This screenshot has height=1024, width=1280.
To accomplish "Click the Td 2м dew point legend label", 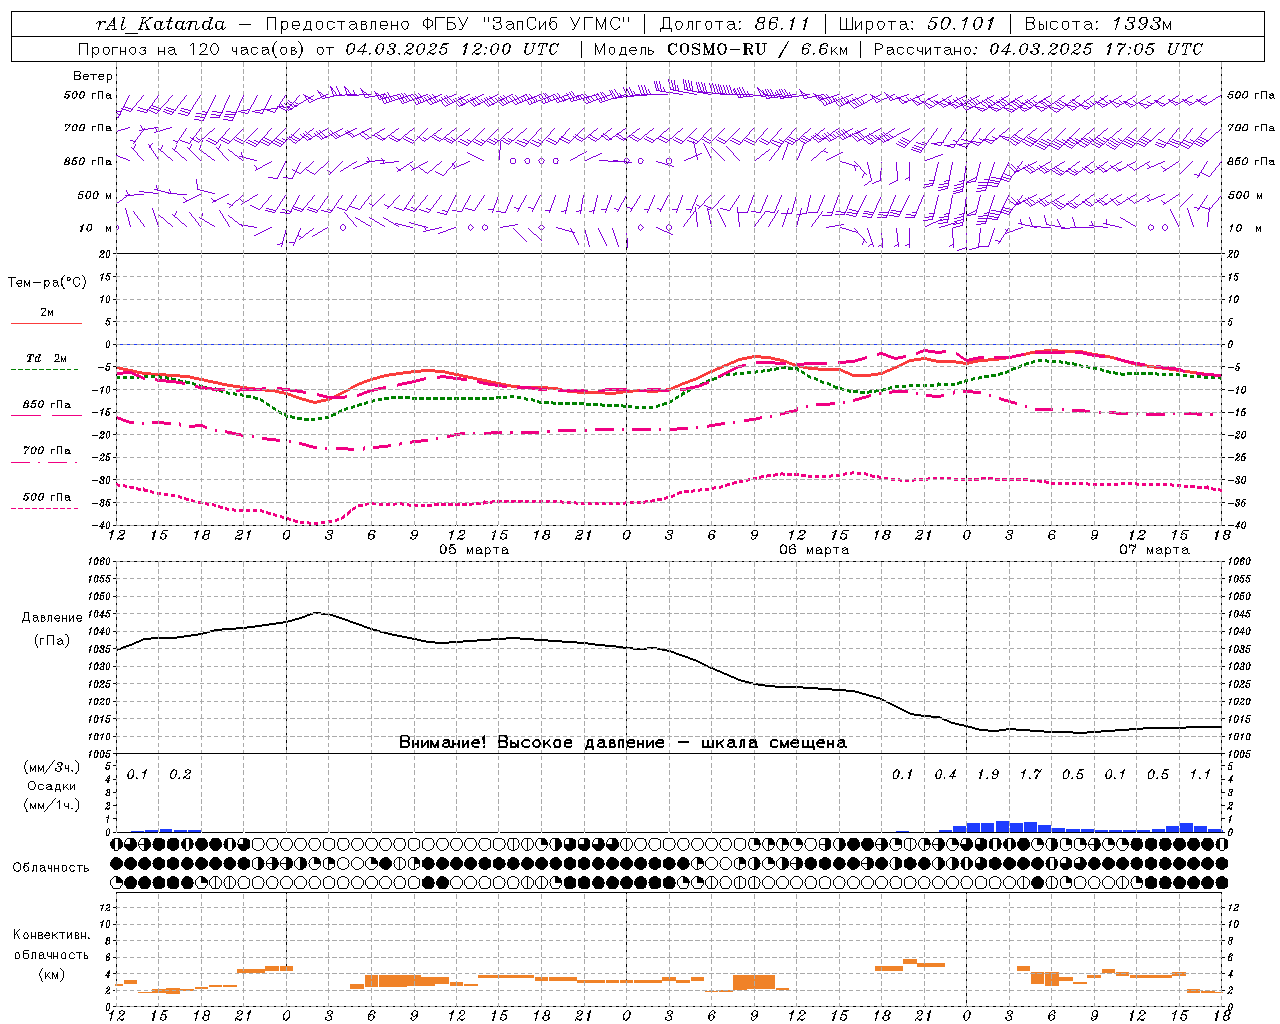I will [47, 358].
